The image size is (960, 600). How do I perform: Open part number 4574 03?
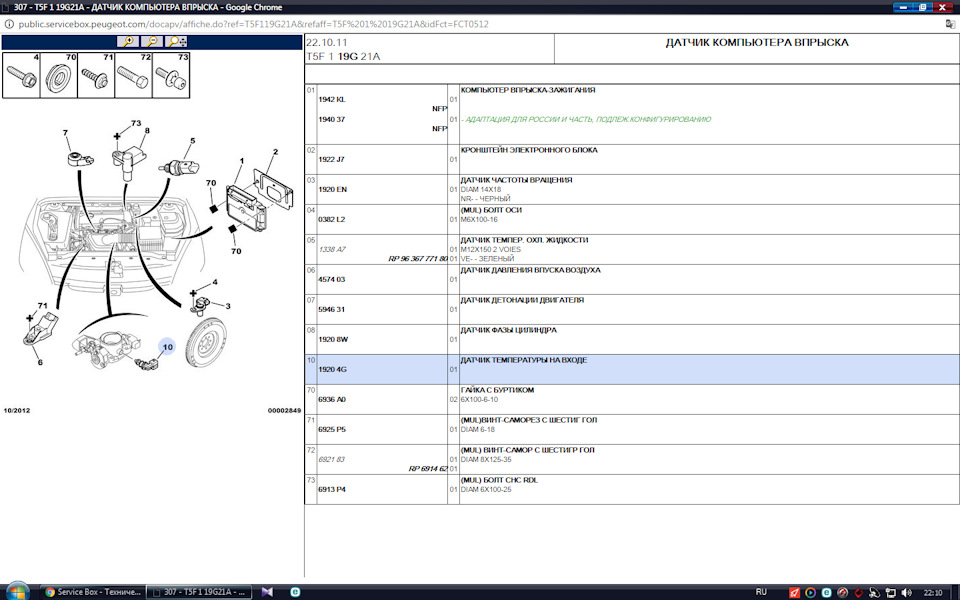coord(332,279)
